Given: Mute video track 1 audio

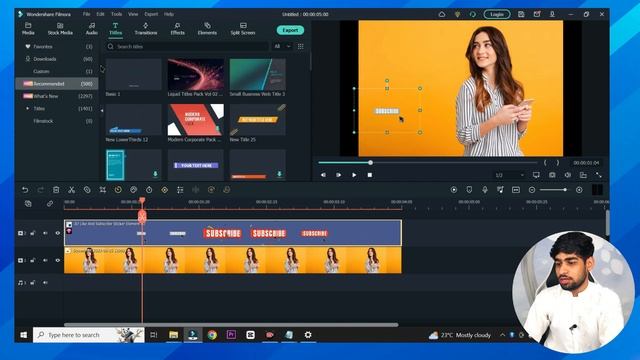Looking at the screenshot, I should (45, 260).
